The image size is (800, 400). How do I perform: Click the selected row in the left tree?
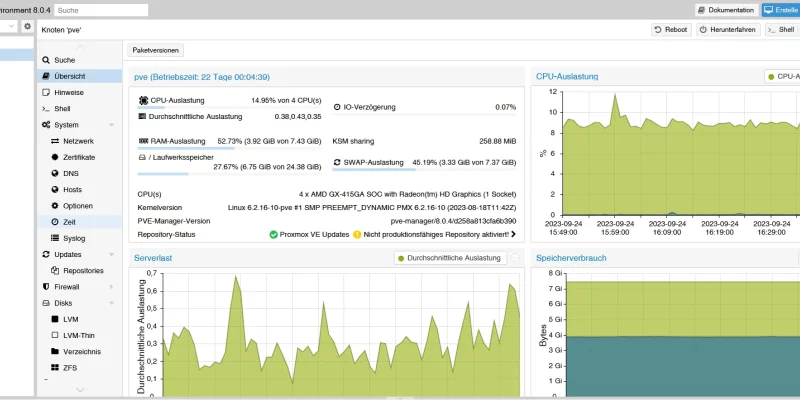click(x=17, y=55)
